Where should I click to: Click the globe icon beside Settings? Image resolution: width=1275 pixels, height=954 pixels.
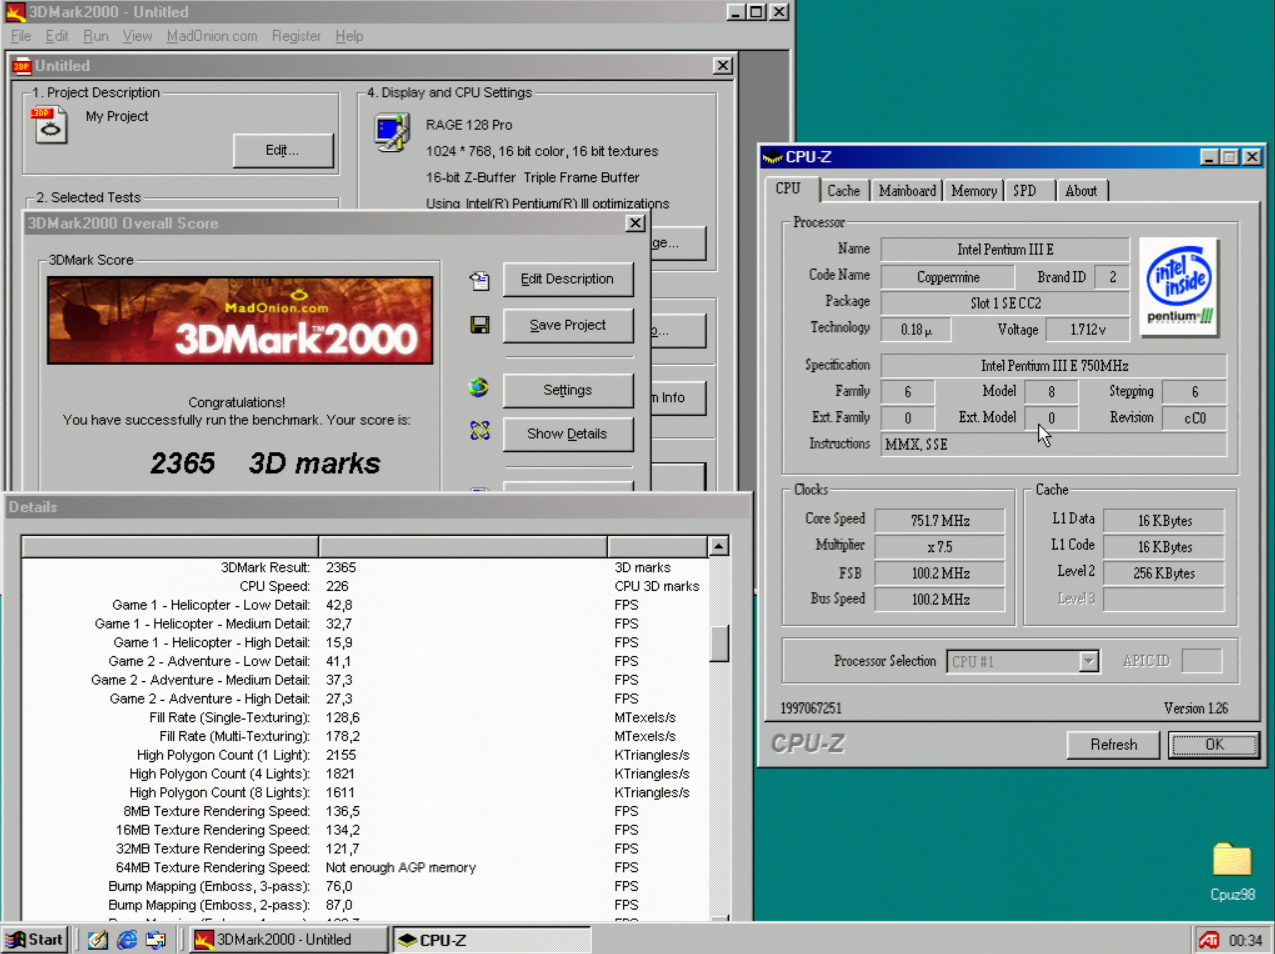click(479, 387)
